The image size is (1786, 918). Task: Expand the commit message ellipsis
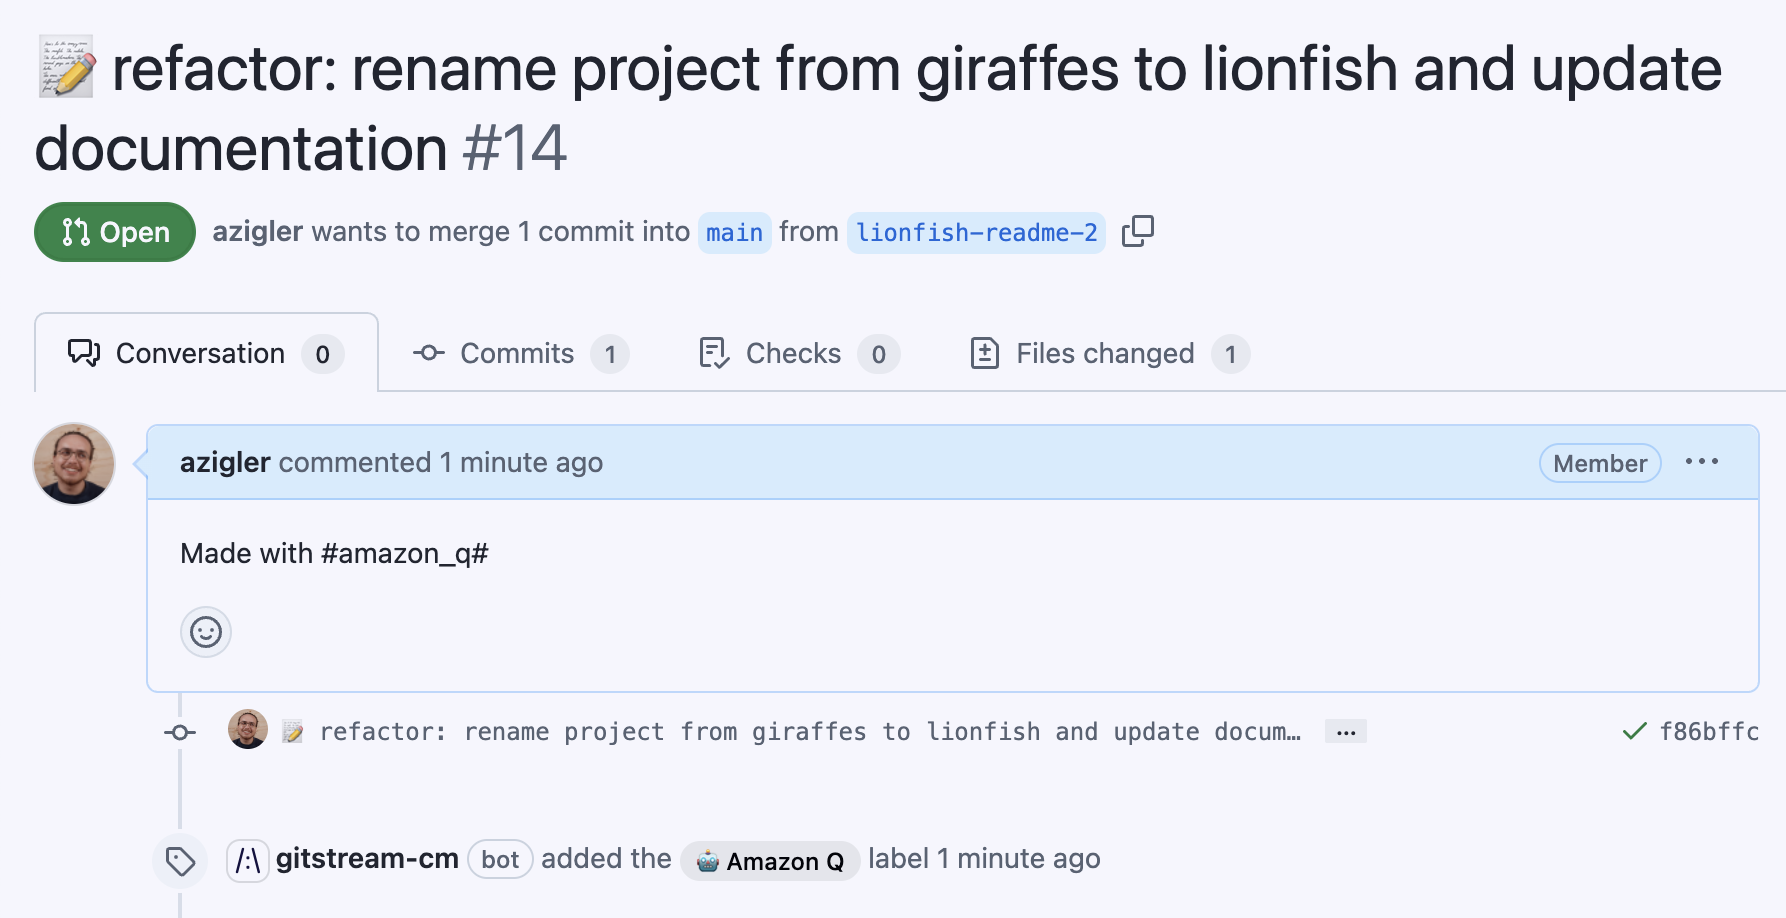[1345, 732]
